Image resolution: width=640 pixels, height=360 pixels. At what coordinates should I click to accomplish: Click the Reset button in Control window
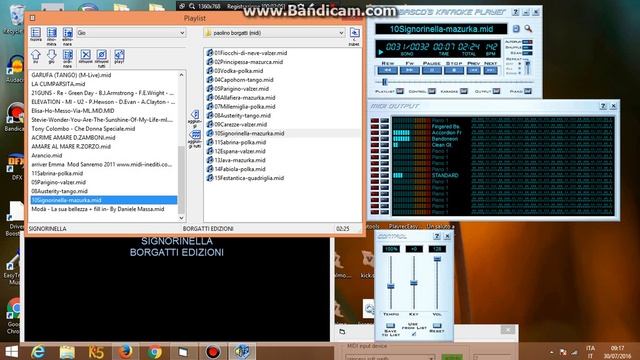[437, 327]
